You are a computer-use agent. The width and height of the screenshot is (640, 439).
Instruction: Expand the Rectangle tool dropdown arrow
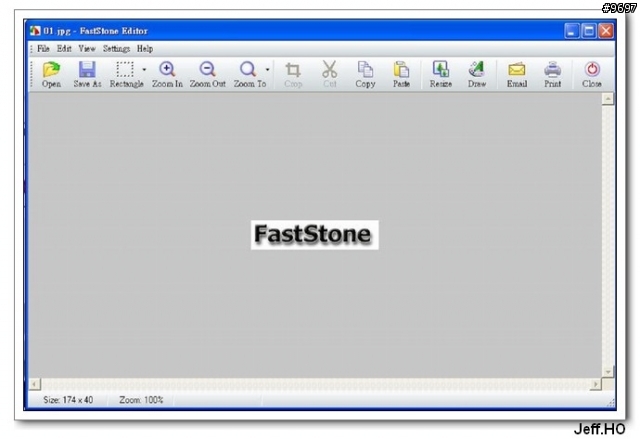144,70
